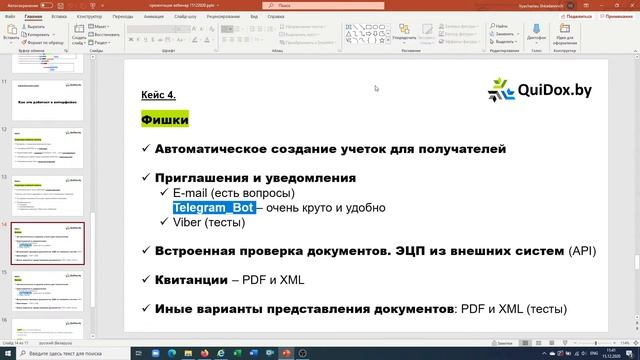Switch to the Главная ribbon tab
This screenshot has height=360, width=640.
33,17
